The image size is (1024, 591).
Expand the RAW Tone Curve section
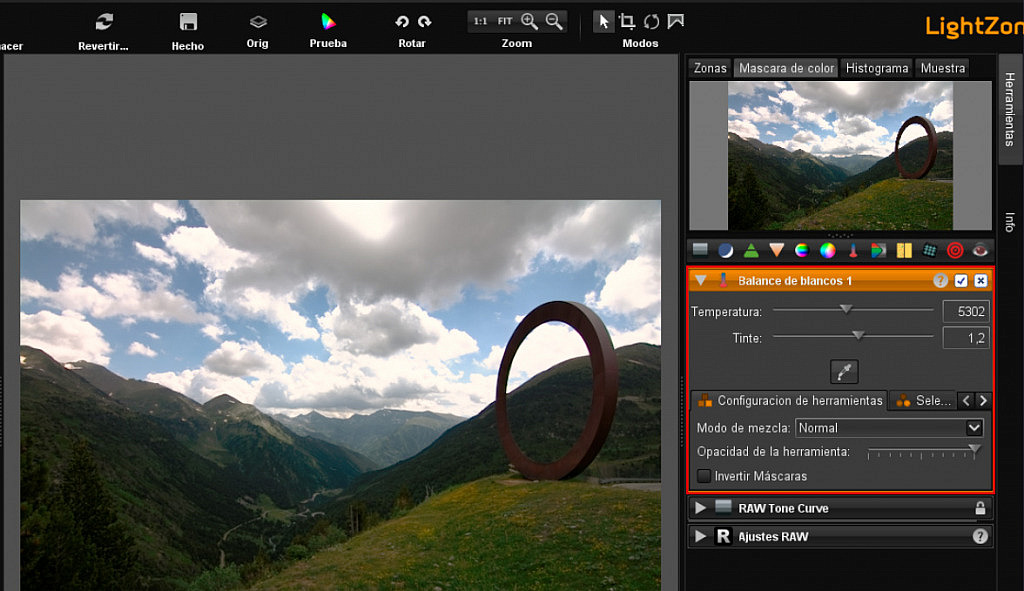700,508
